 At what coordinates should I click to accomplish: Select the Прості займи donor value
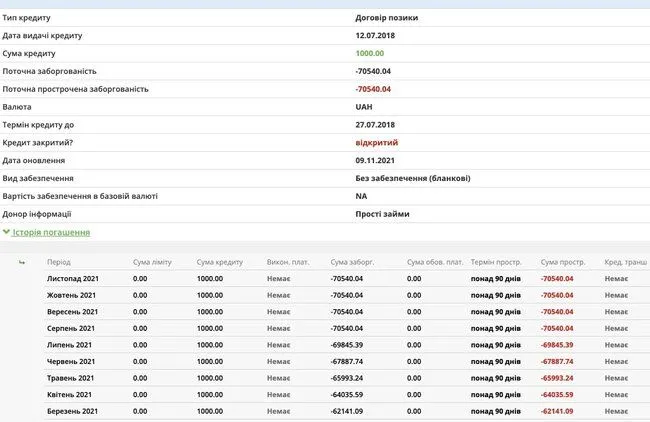[x=382, y=214]
